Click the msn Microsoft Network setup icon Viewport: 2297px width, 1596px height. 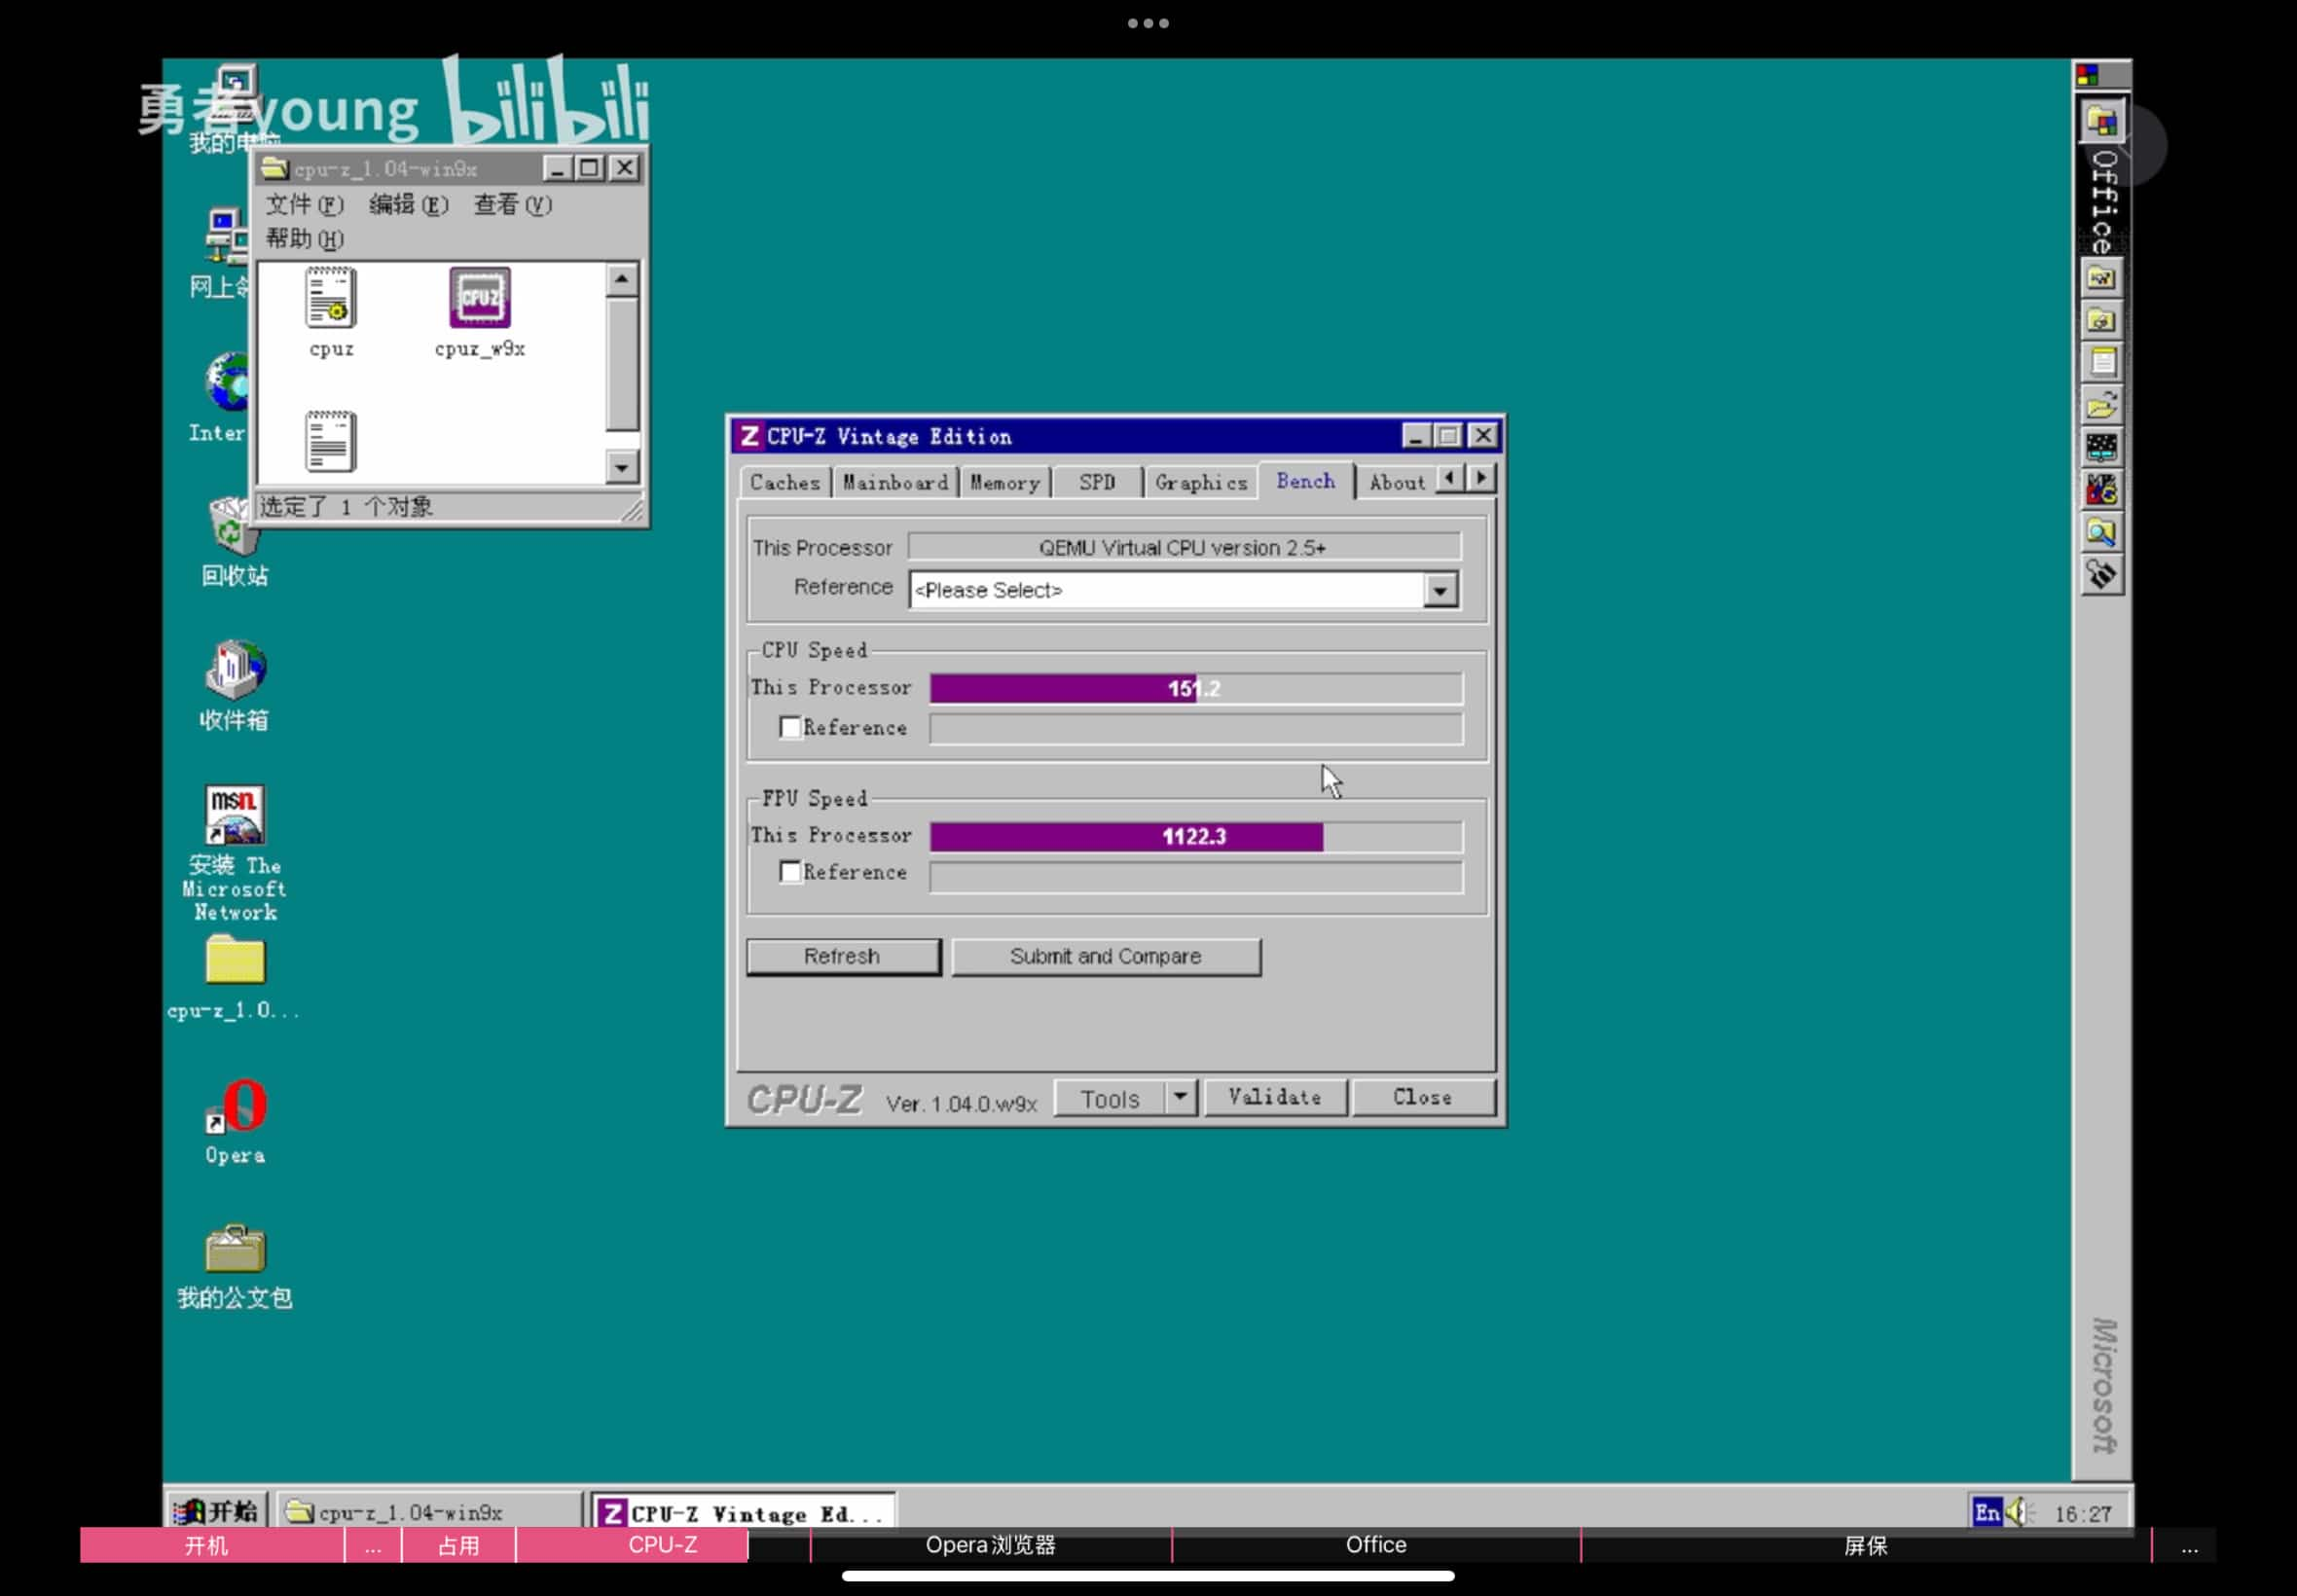(234, 814)
